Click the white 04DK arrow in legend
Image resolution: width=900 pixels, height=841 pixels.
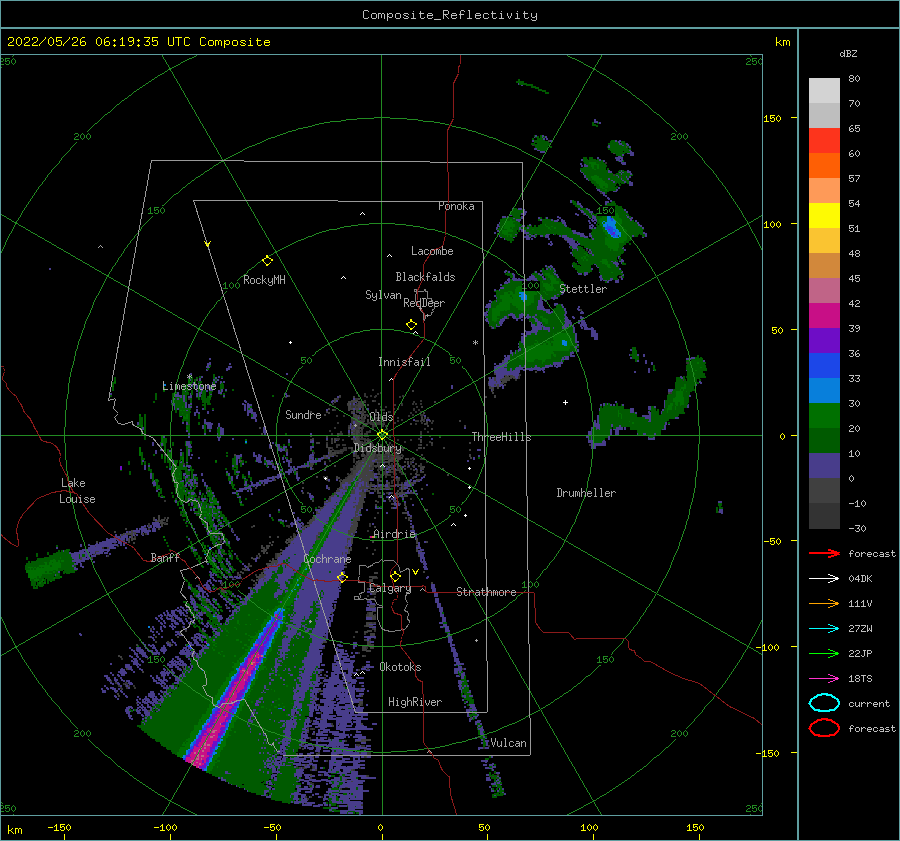(824, 579)
